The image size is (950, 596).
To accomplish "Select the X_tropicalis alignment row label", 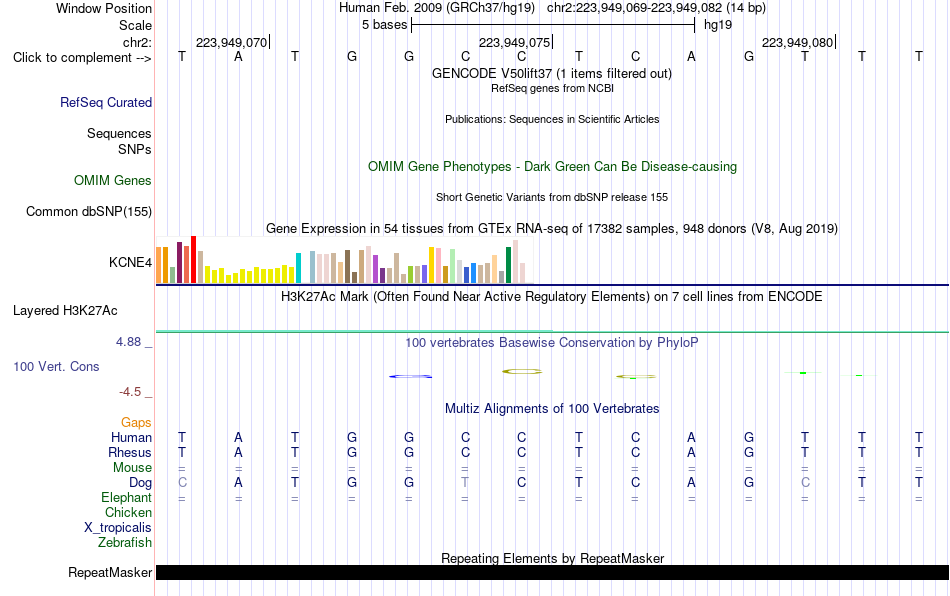I will [x=118, y=528].
